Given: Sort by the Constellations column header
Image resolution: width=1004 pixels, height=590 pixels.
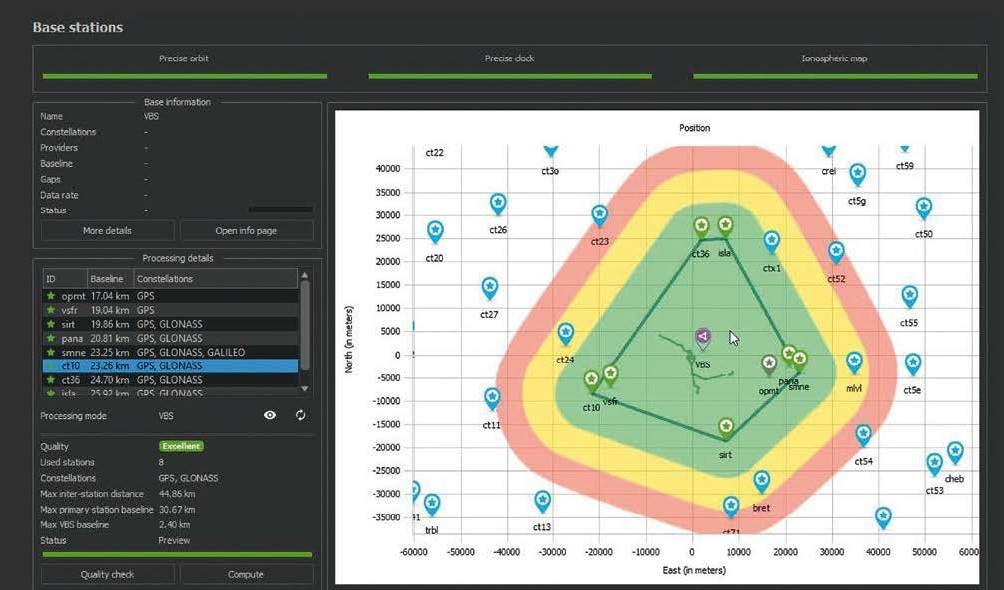Looking at the screenshot, I should coord(165,278).
